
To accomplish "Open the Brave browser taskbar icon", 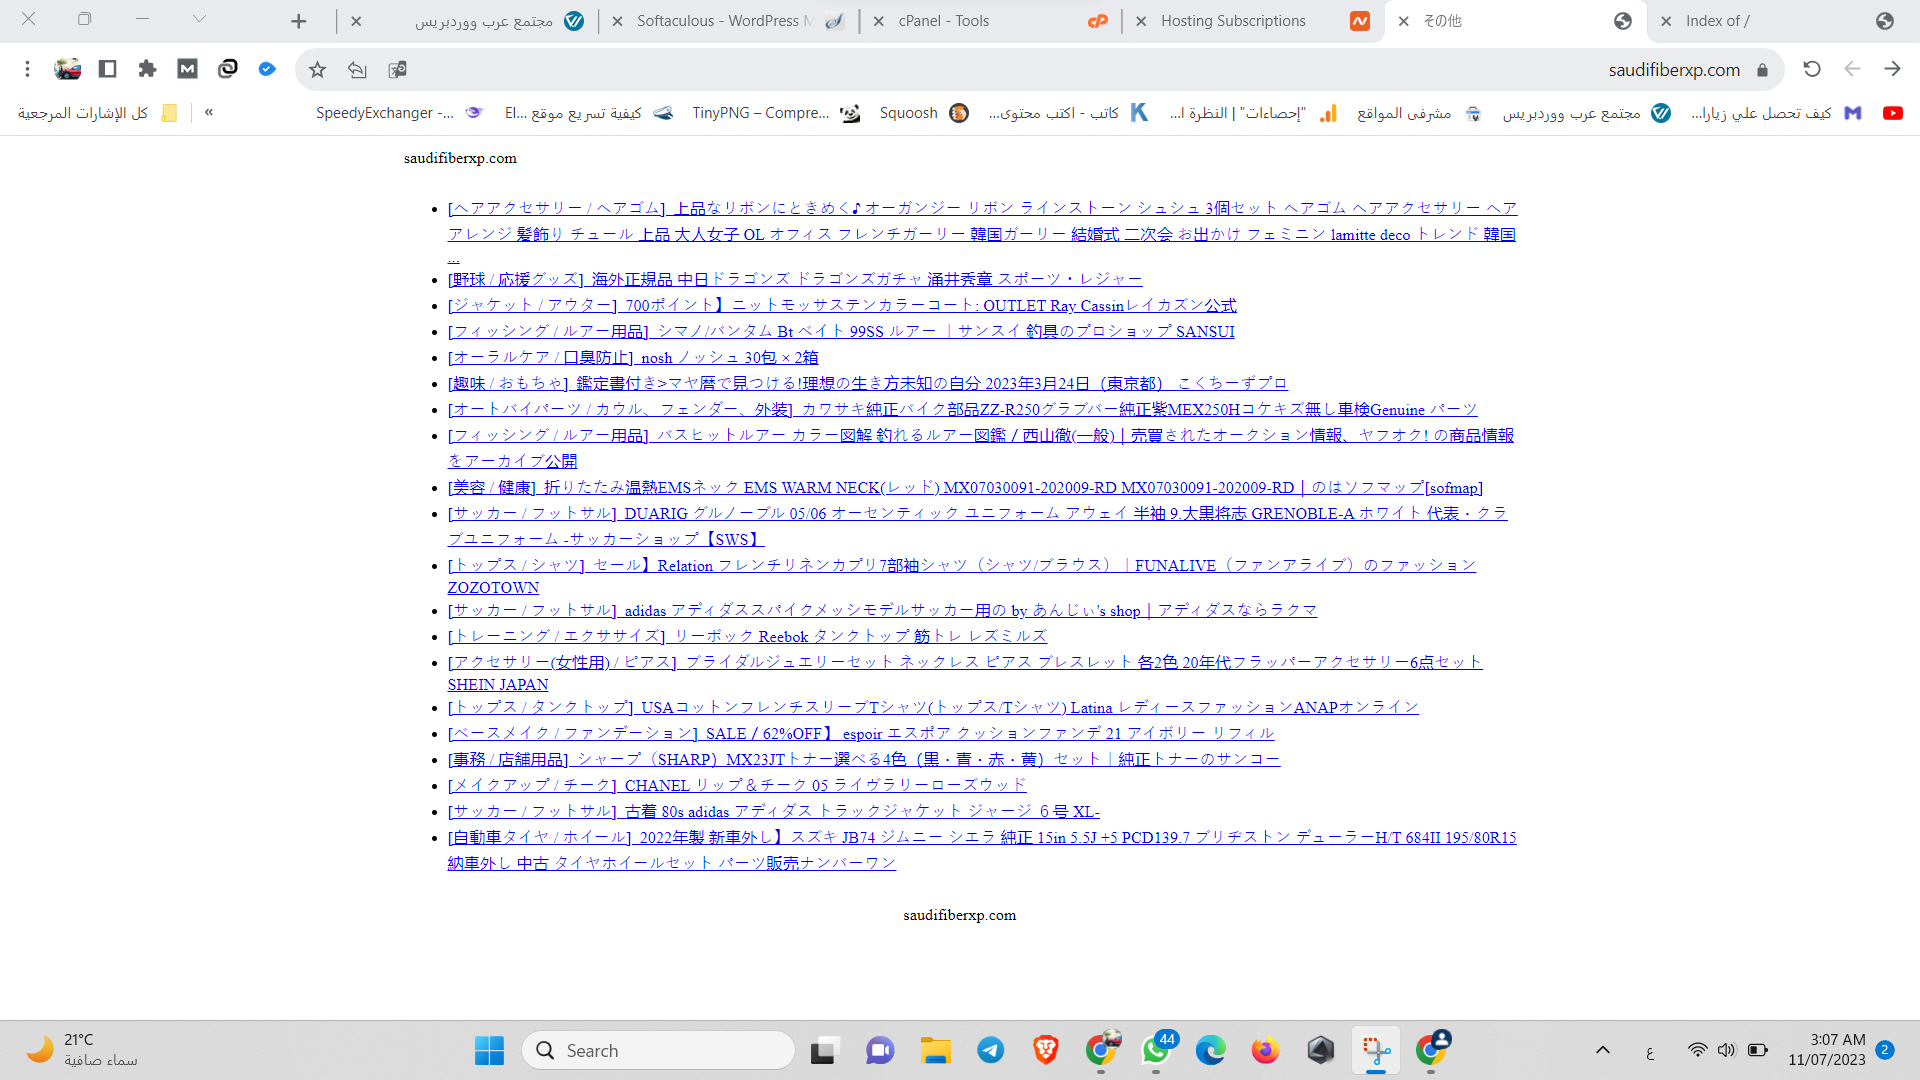I will point(1045,1050).
